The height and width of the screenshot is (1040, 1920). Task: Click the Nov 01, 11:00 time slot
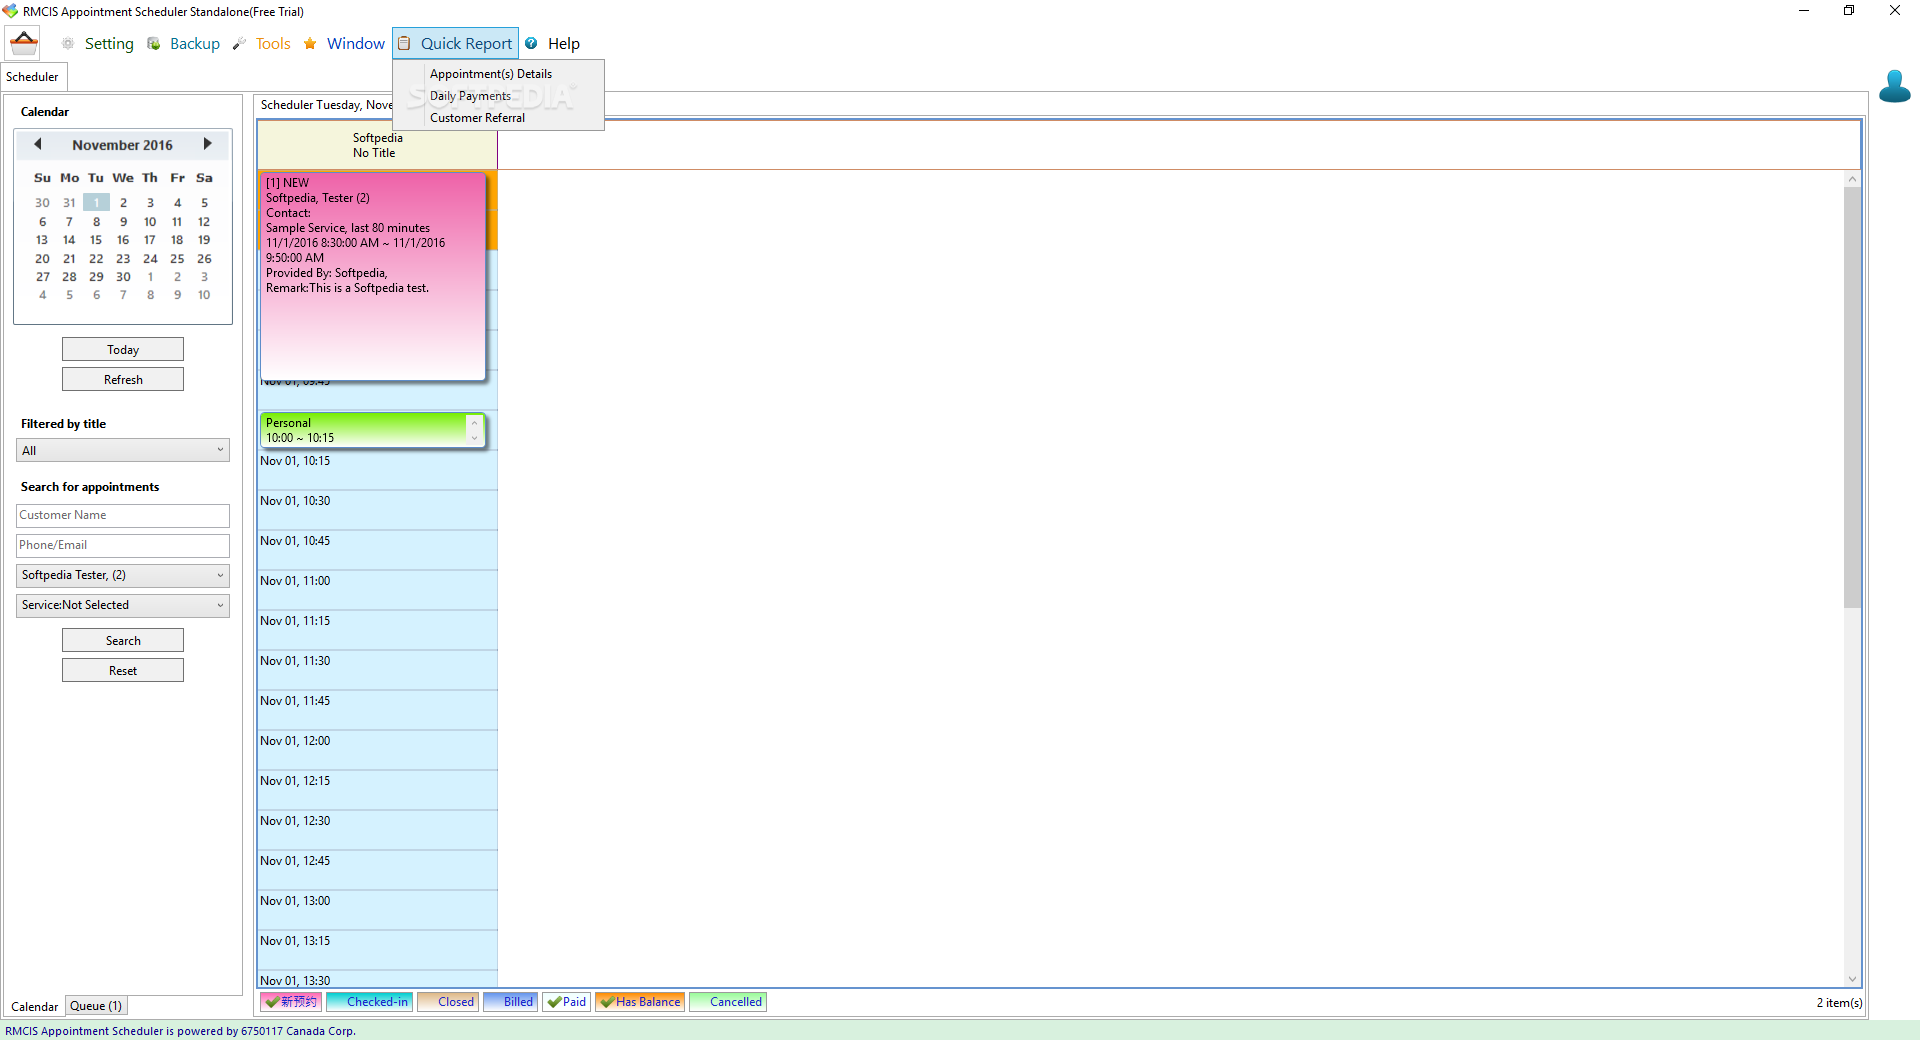pos(378,590)
